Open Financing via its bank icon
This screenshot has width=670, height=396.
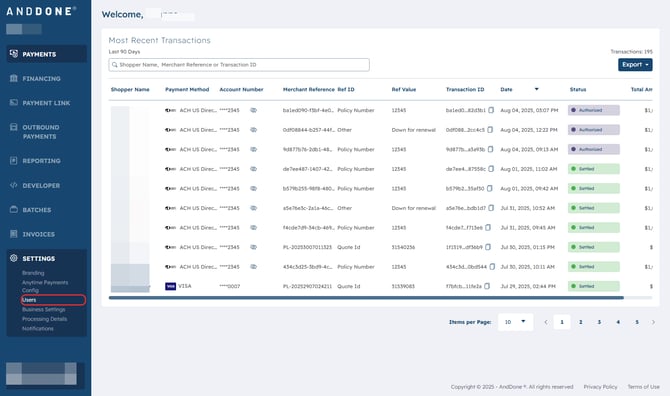tap(14, 78)
